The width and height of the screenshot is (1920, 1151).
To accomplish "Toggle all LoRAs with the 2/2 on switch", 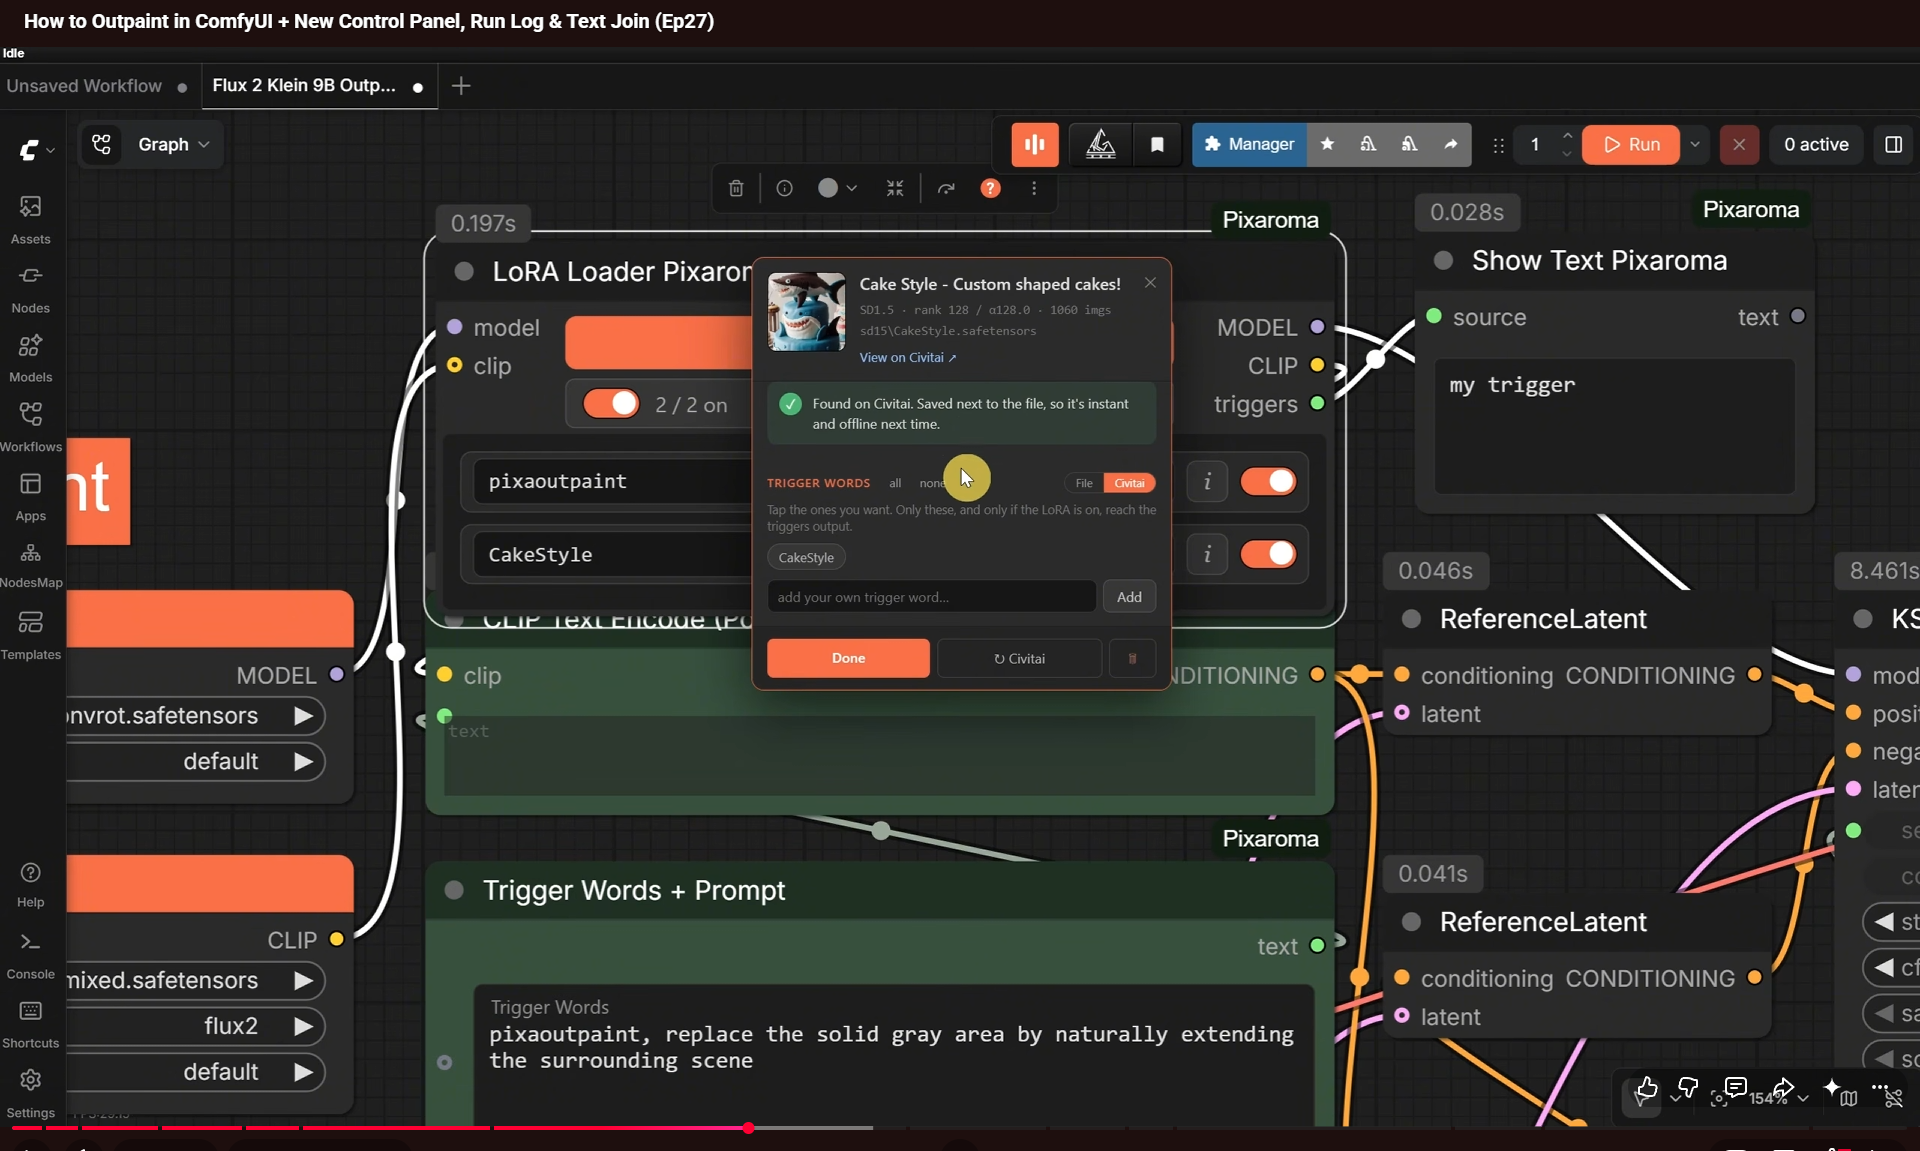I will (611, 404).
